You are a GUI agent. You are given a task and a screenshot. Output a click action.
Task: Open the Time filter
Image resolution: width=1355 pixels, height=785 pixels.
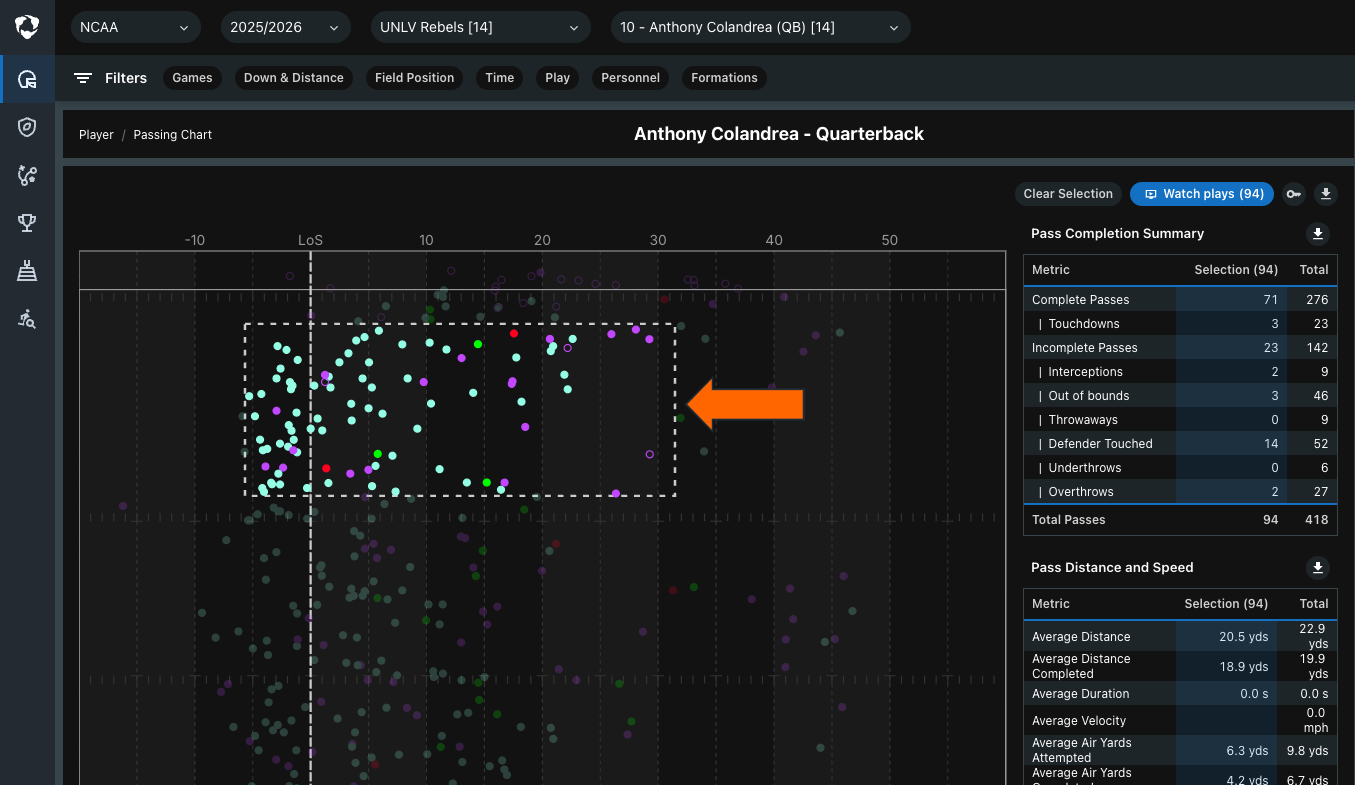pyautogui.click(x=500, y=78)
